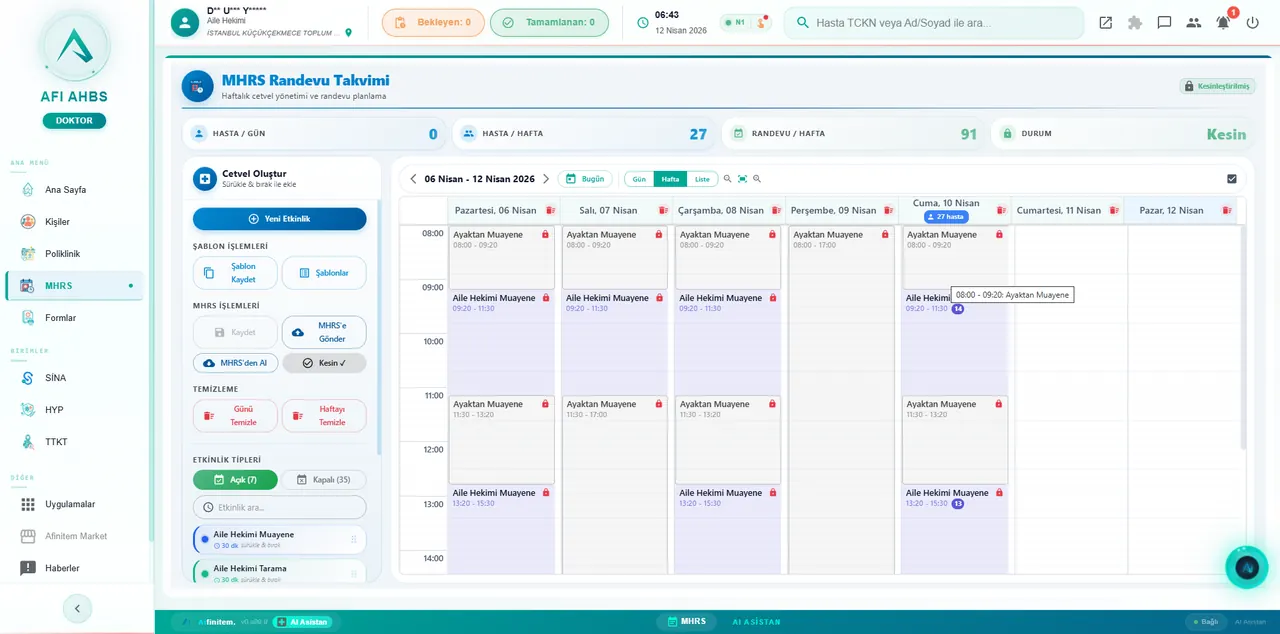Click the zoom-out magnifier in calendar toolbar
Screen dimensions: 1280x634
pyautogui.click(x=728, y=179)
